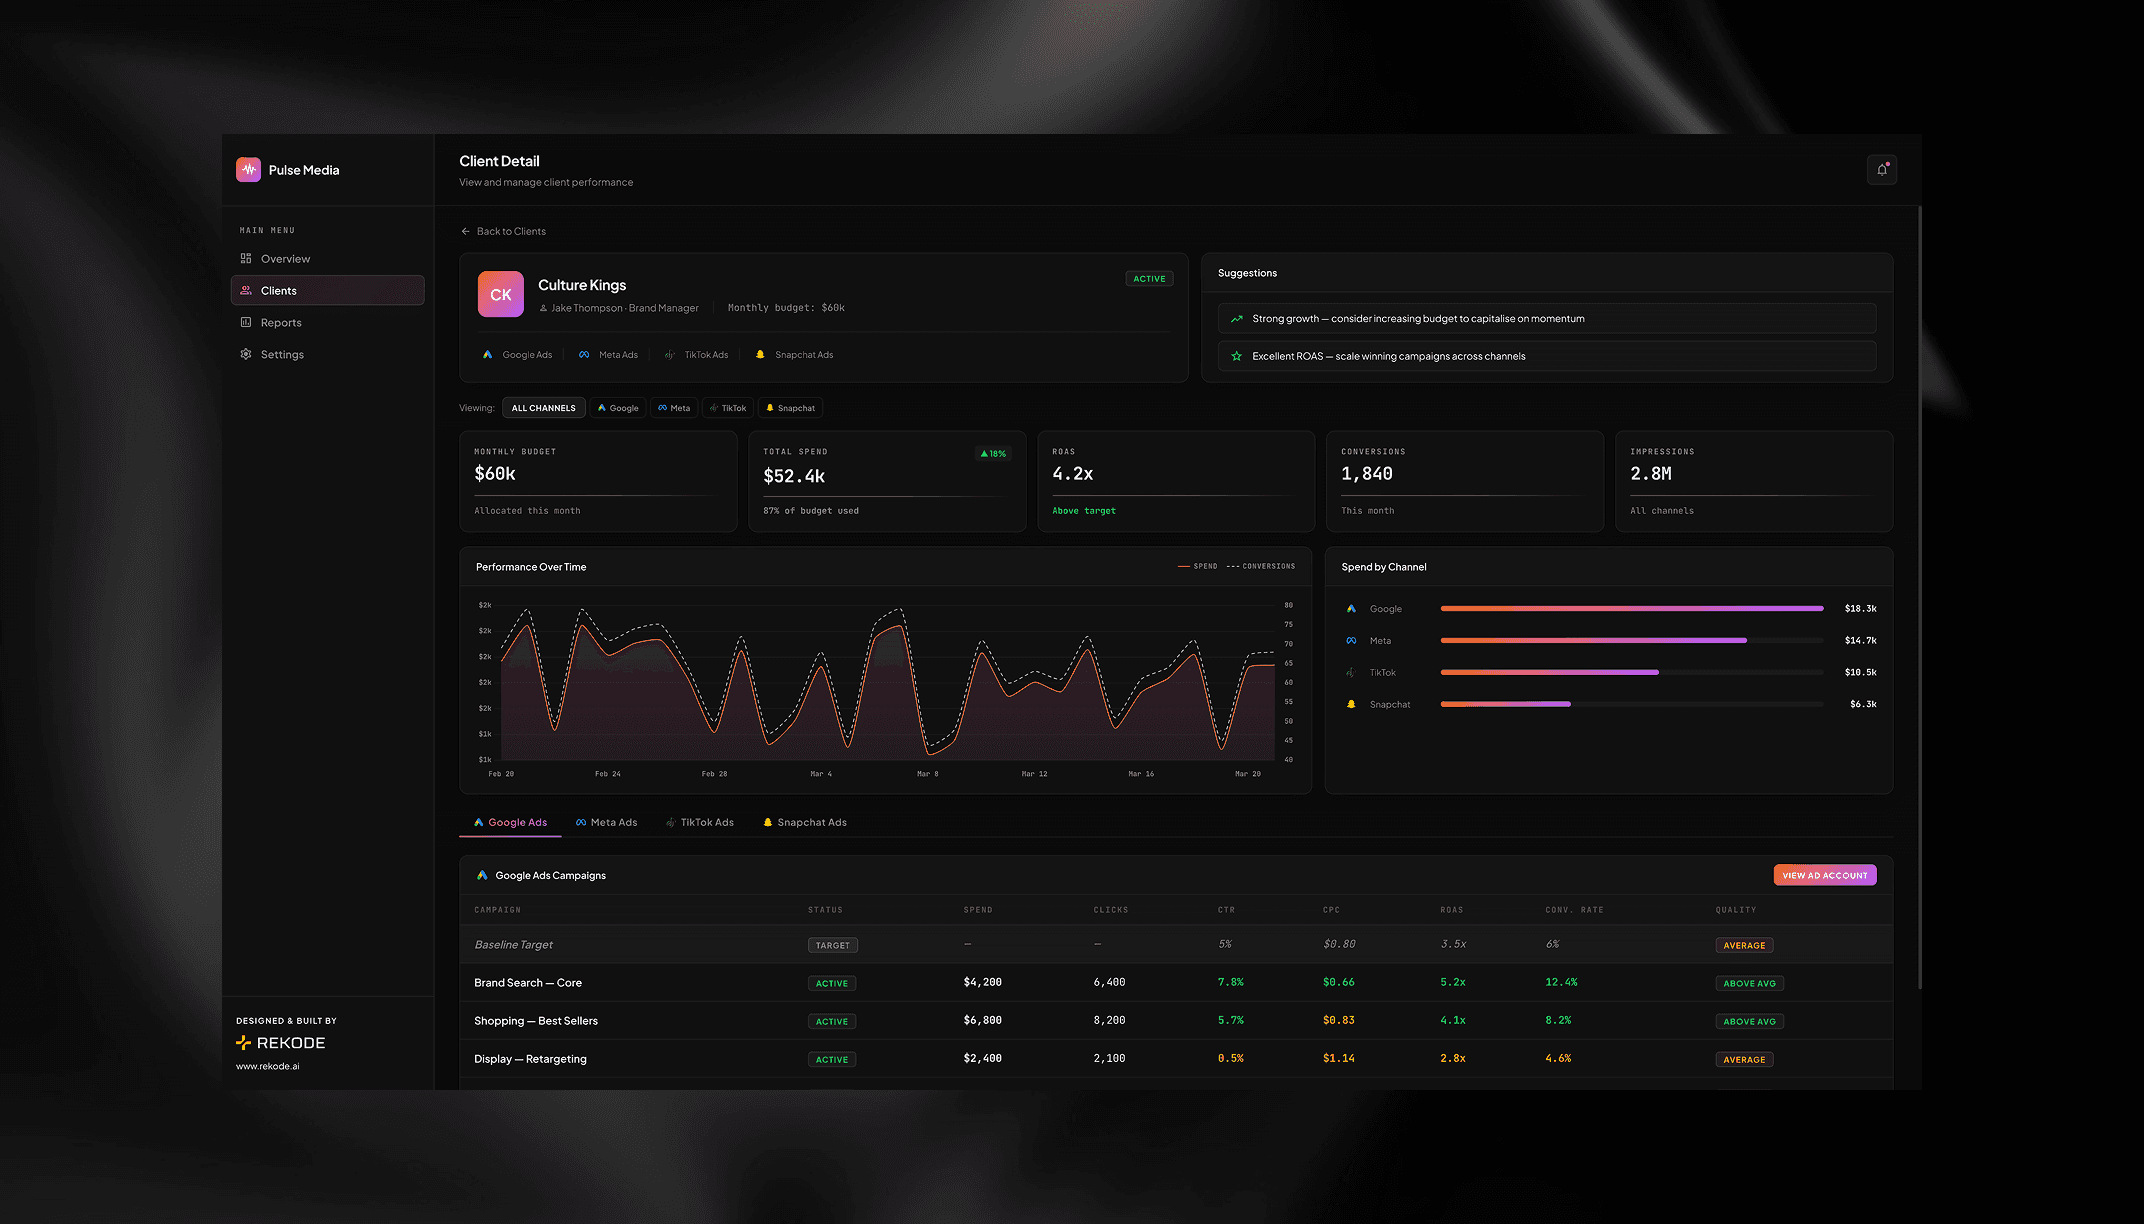Click the Google spend progress bar
The image size is (2144, 1224).
coord(1631,609)
